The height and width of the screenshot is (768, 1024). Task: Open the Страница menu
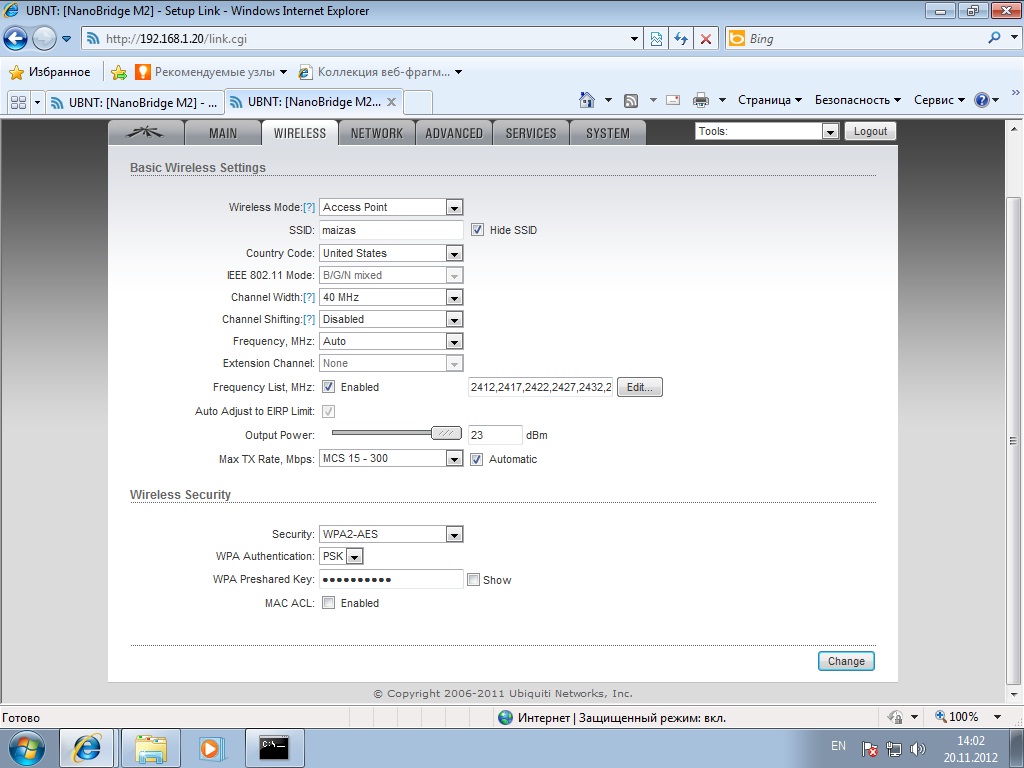(x=769, y=100)
